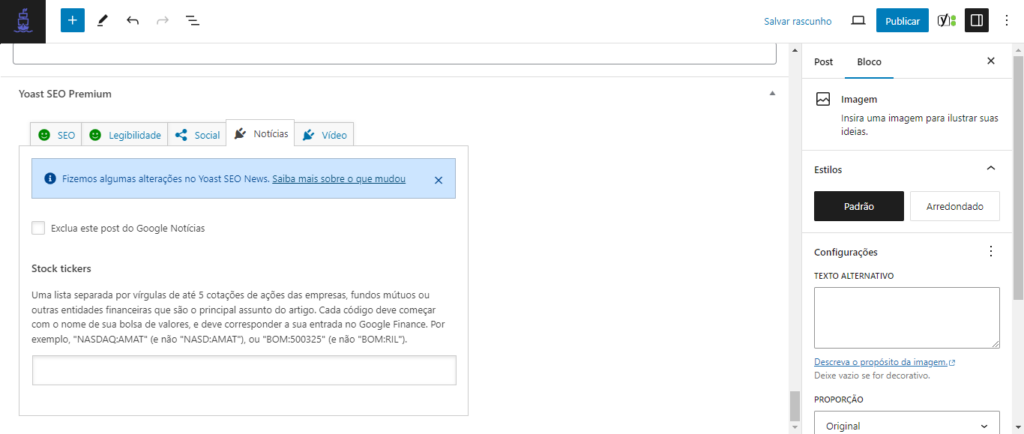Viewport: 1024px width, 434px height.
Task: Click the Yoast SEO Premium title
Action: (x=65, y=94)
